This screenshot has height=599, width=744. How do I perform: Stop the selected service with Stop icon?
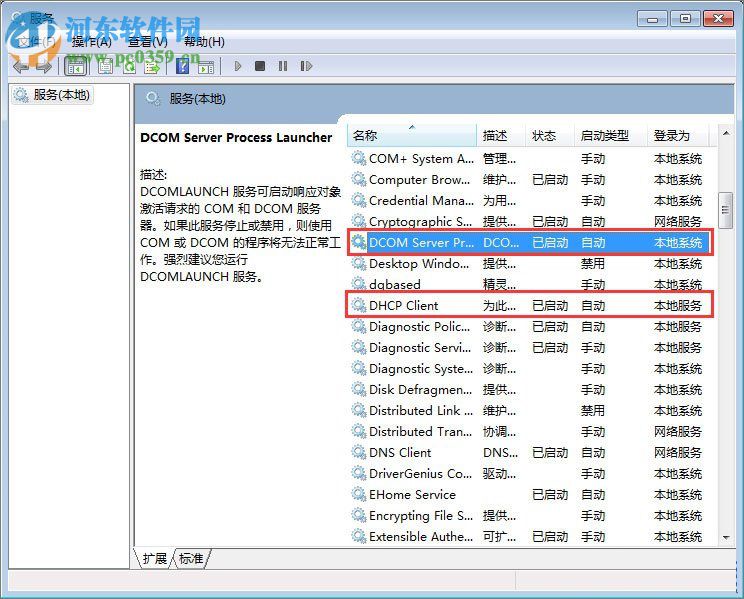coord(260,66)
